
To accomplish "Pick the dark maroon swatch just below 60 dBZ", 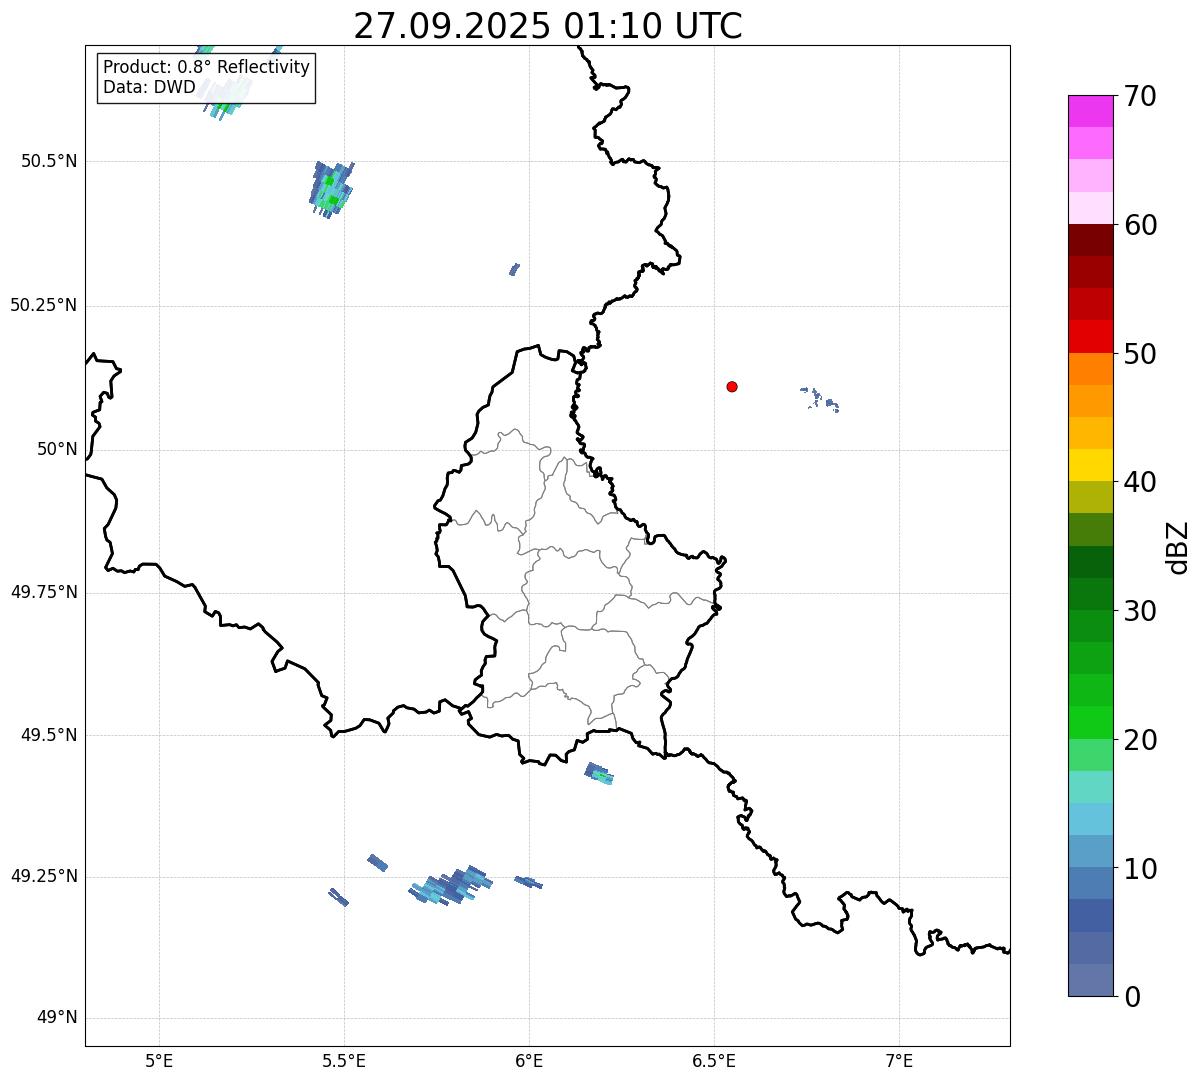I will [1091, 240].
